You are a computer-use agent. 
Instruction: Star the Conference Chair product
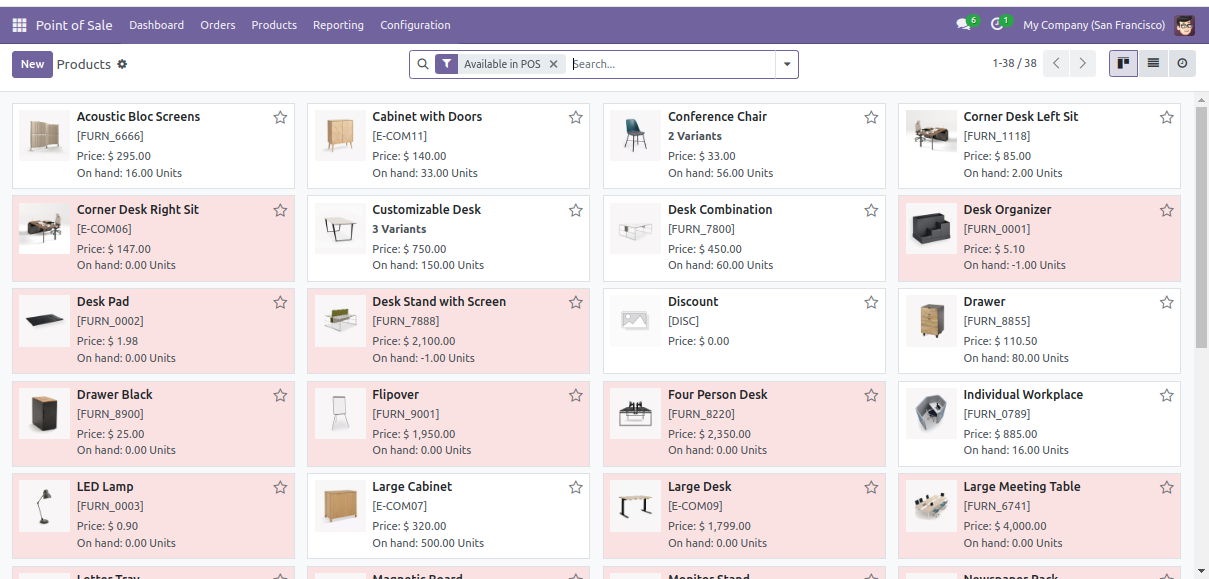coord(871,118)
